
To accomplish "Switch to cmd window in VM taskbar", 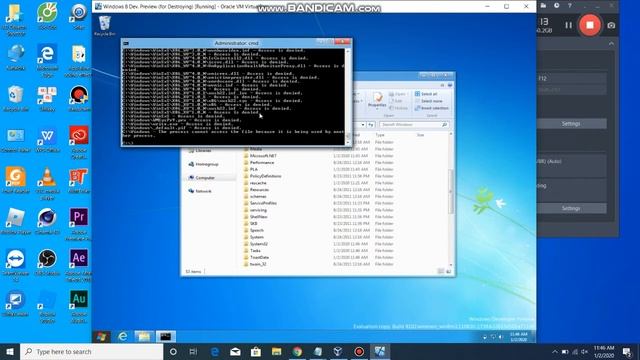I will coord(165,336).
